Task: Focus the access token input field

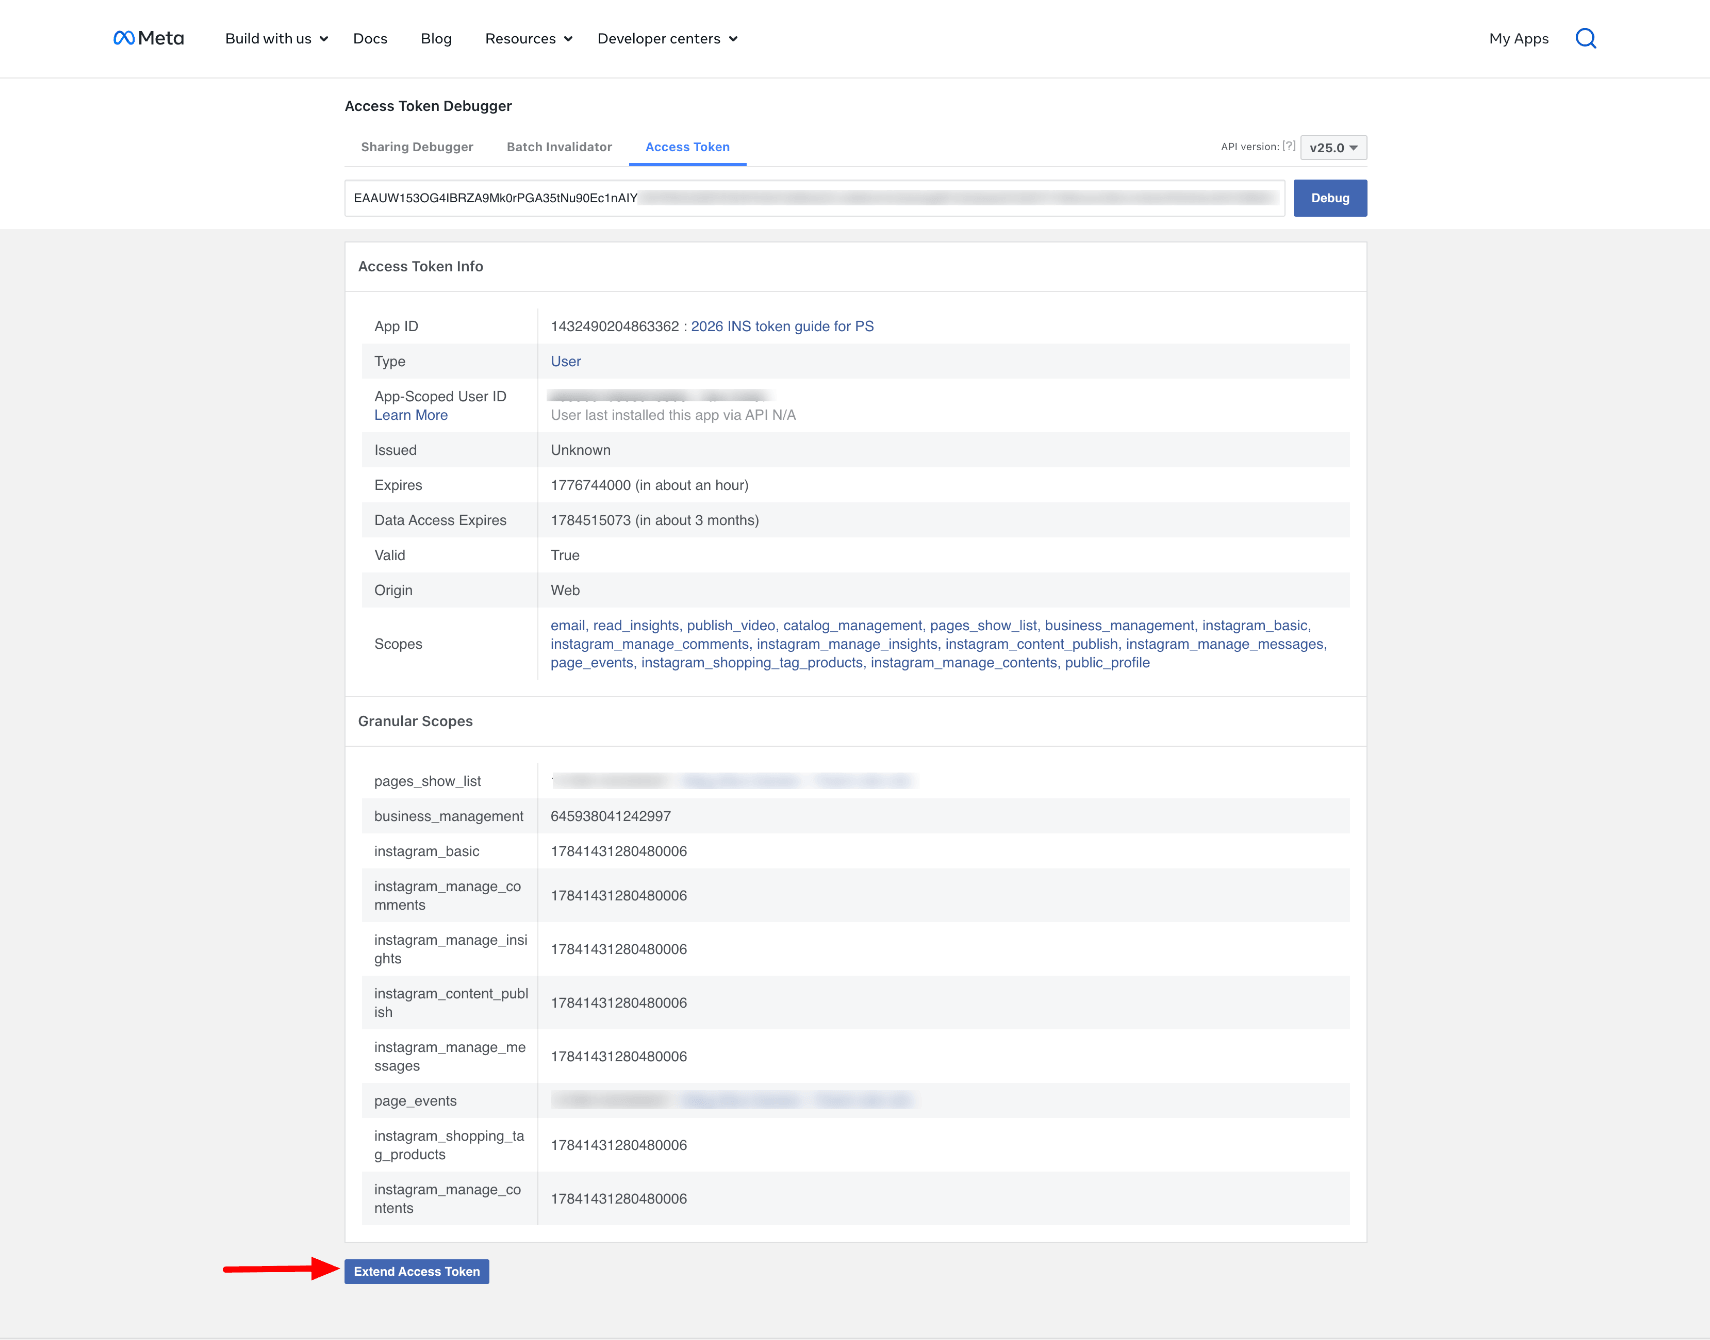Action: 814,198
